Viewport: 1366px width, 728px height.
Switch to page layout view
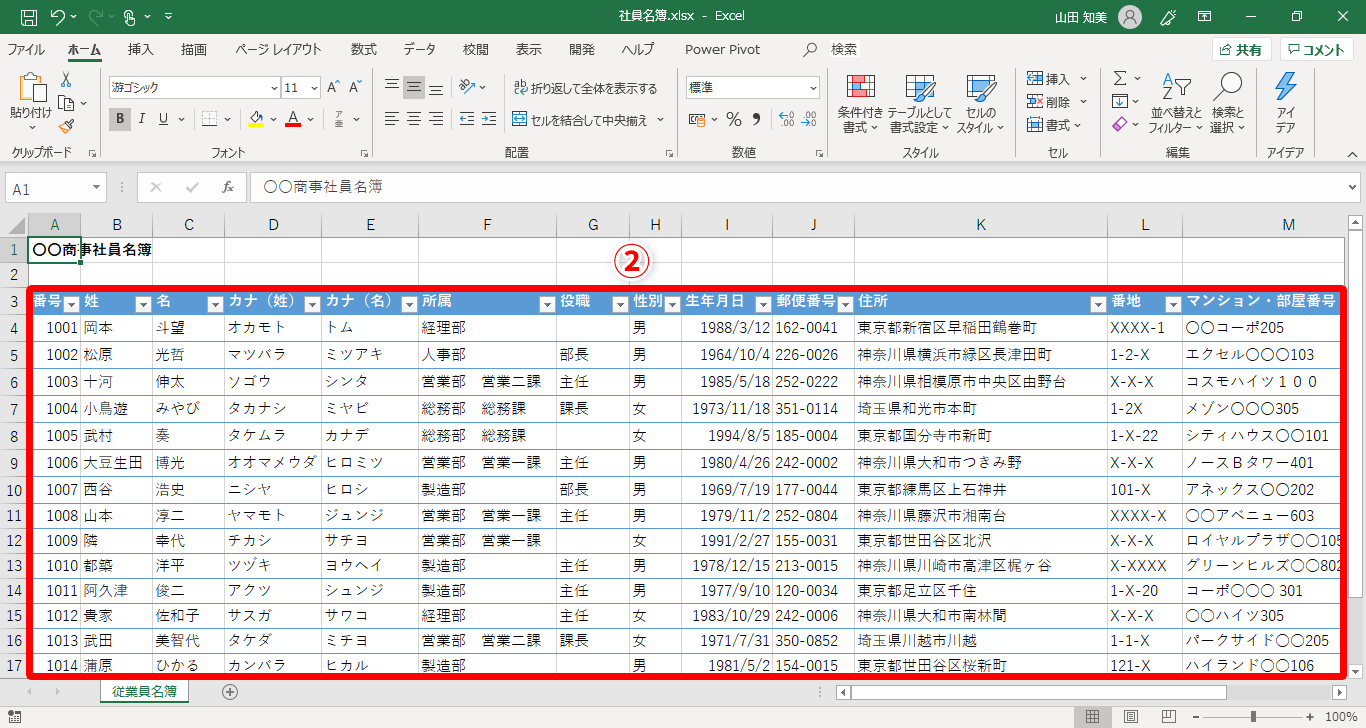point(1131,716)
